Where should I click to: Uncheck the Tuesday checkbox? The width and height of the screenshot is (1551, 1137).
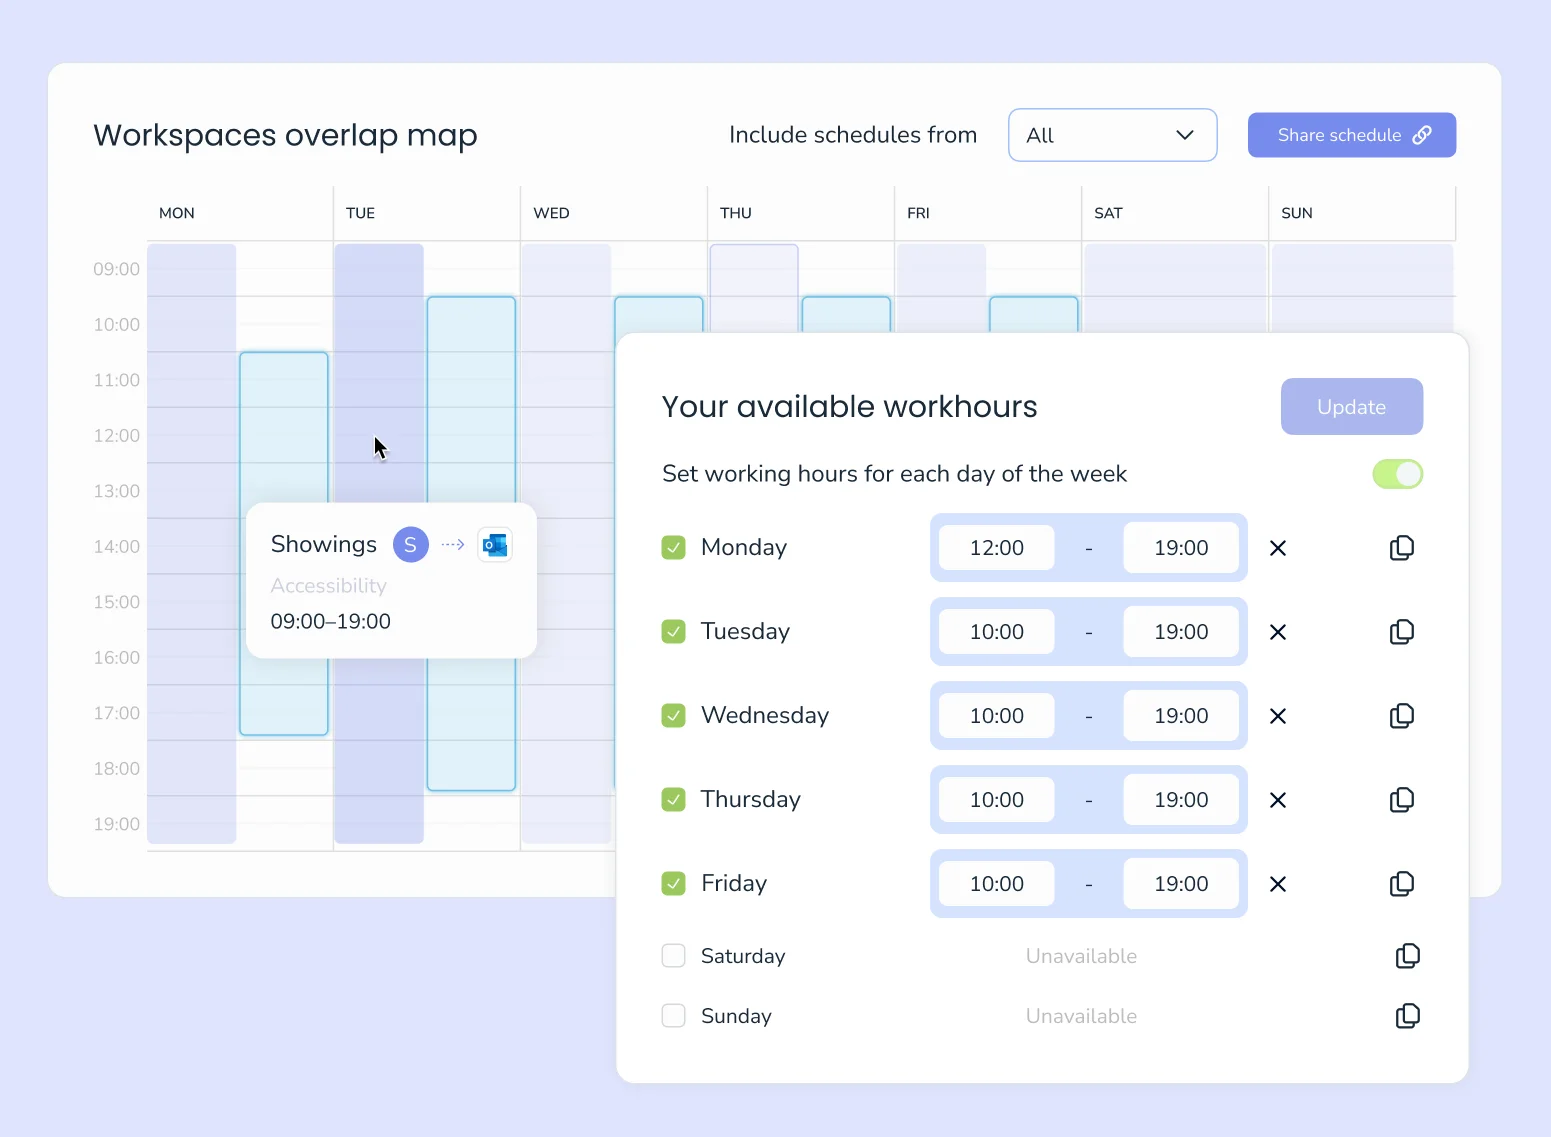(674, 632)
